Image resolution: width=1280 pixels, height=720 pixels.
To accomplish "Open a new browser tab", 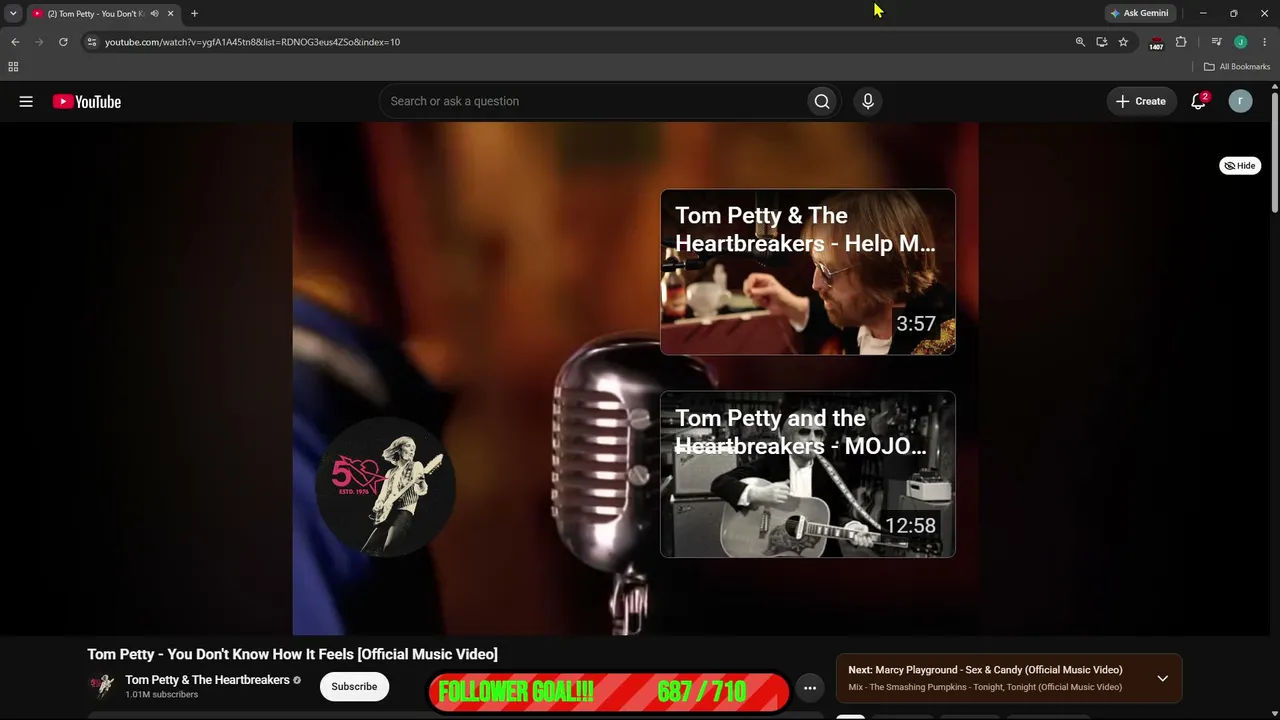I will (194, 14).
